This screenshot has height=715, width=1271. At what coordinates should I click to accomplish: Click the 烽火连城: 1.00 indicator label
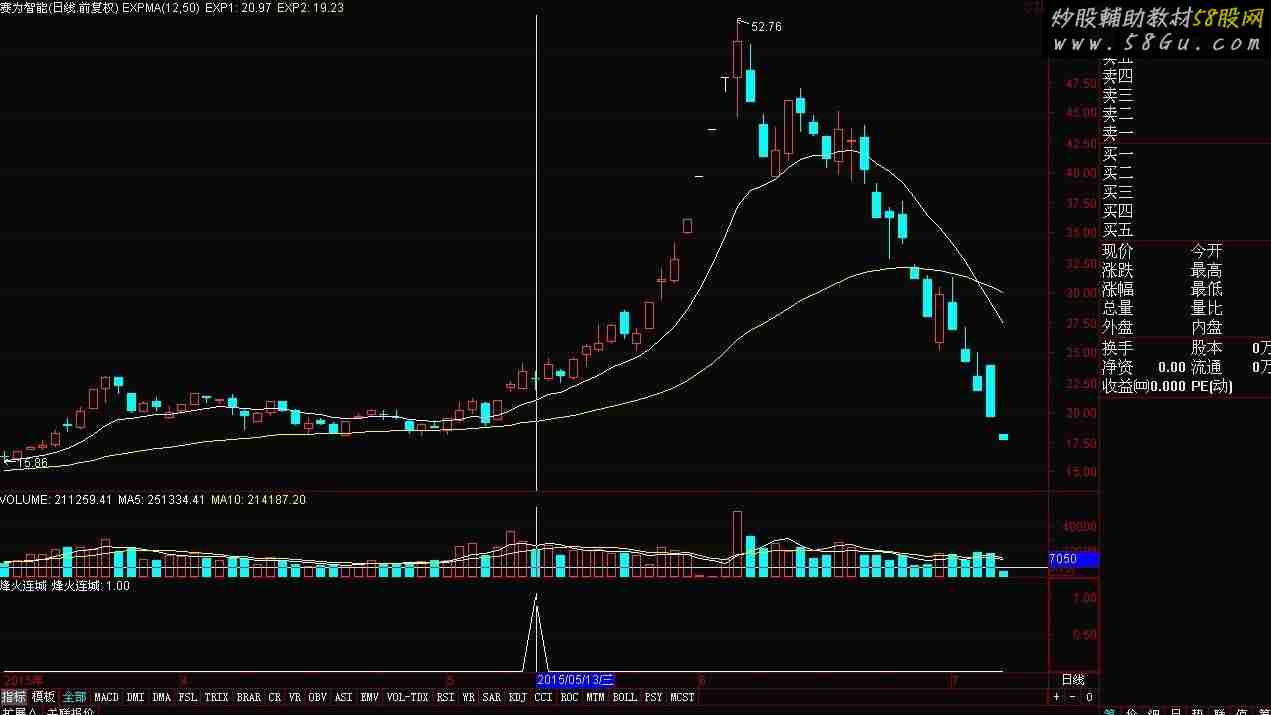(91, 586)
